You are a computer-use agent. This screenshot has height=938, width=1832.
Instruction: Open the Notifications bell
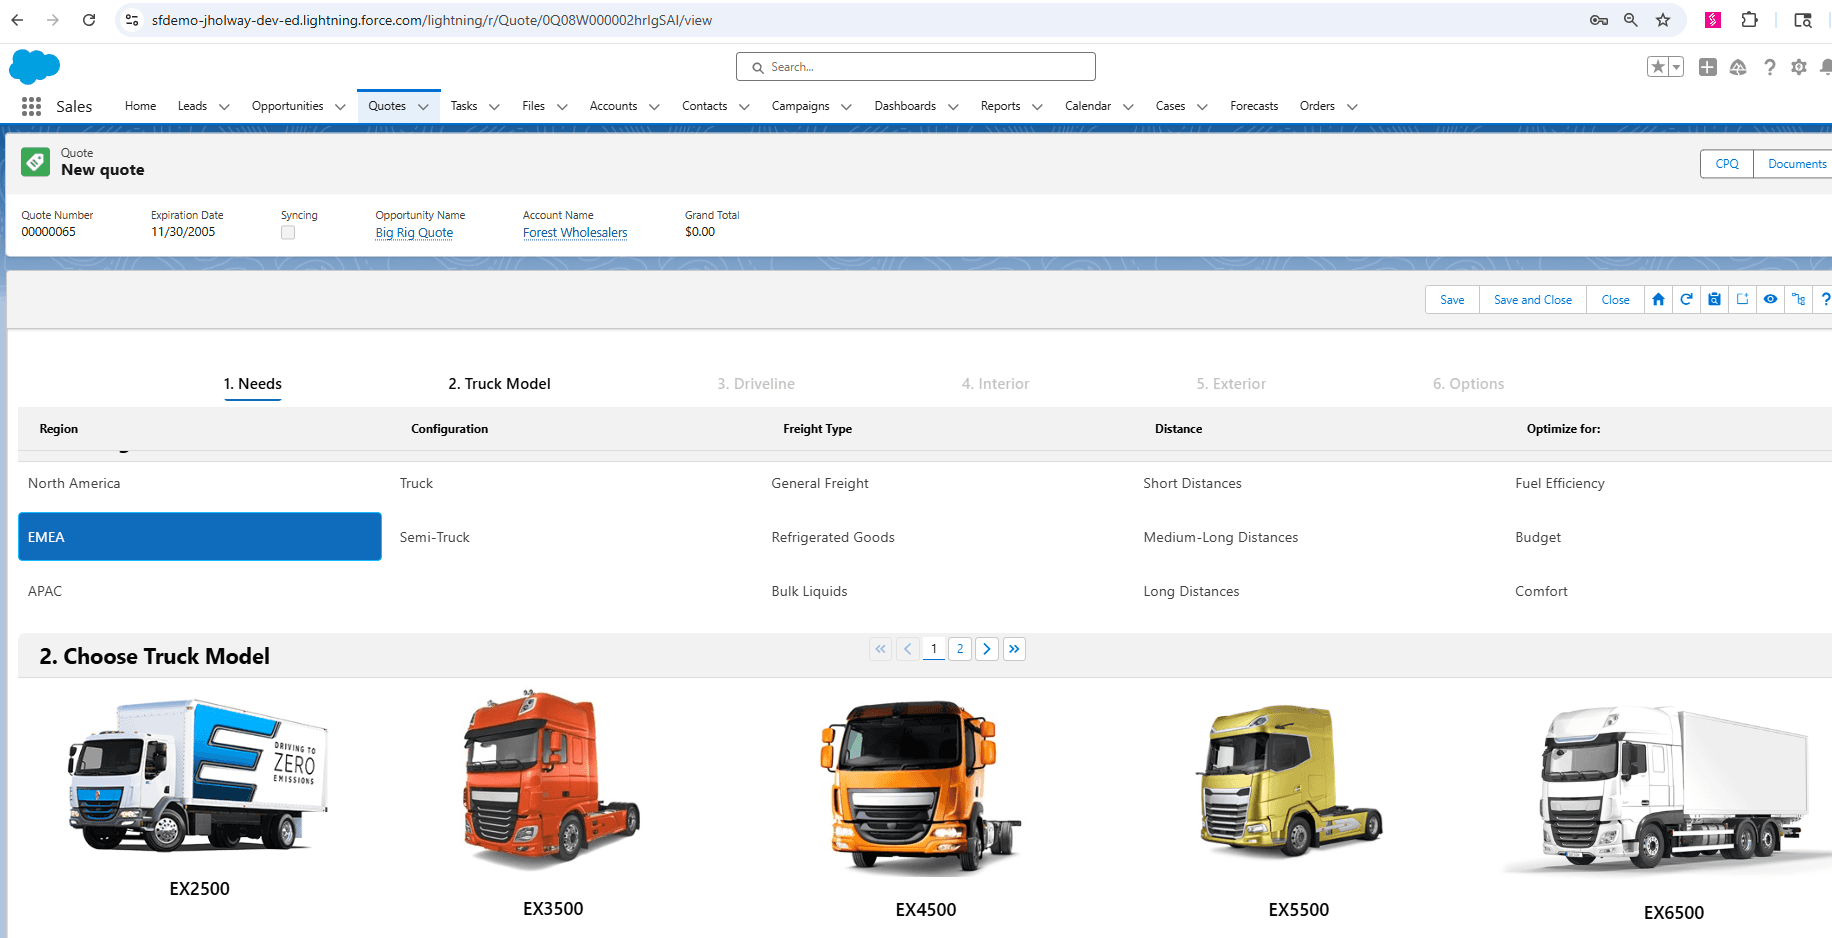[1825, 67]
